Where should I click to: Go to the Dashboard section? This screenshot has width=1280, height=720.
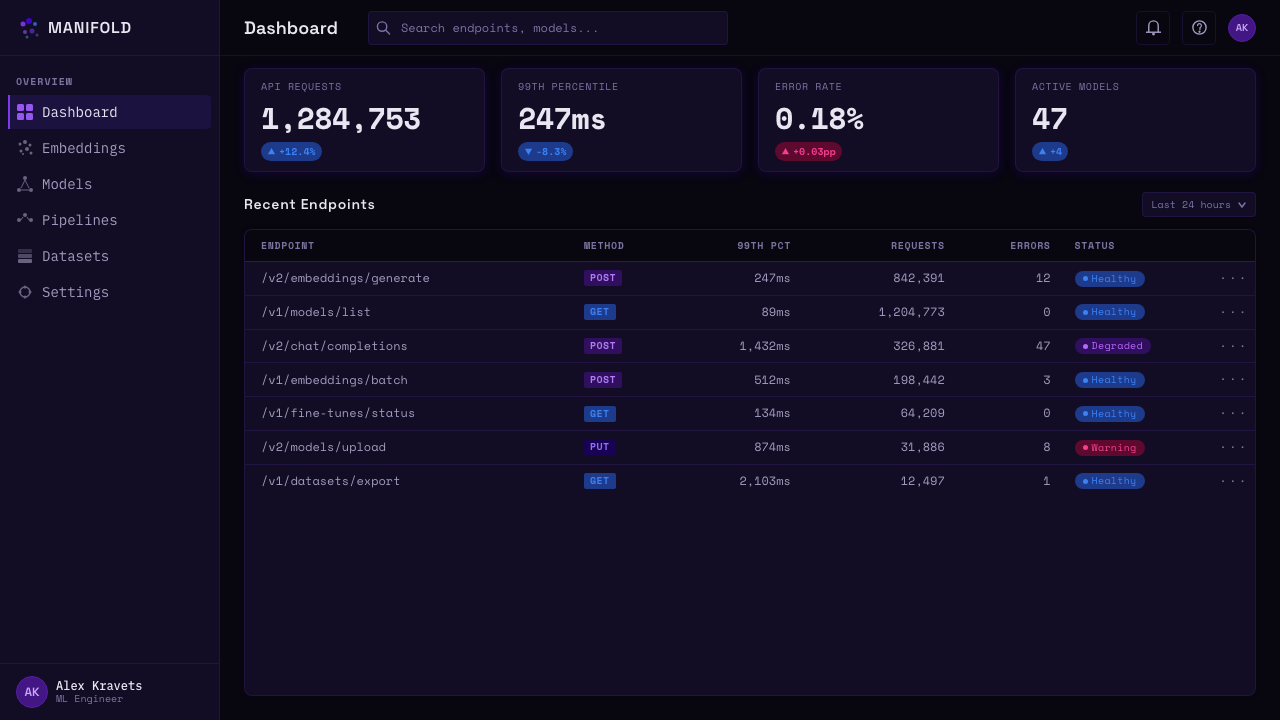coord(110,112)
